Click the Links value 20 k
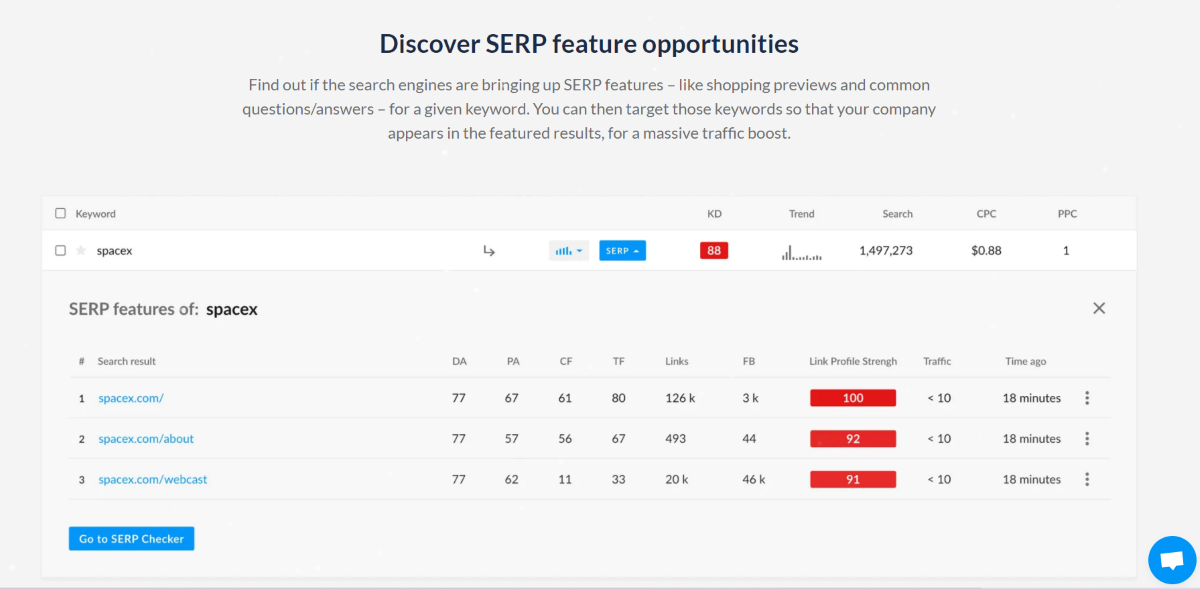Screen dimensions: 1200x589 [x=677, y=479]
